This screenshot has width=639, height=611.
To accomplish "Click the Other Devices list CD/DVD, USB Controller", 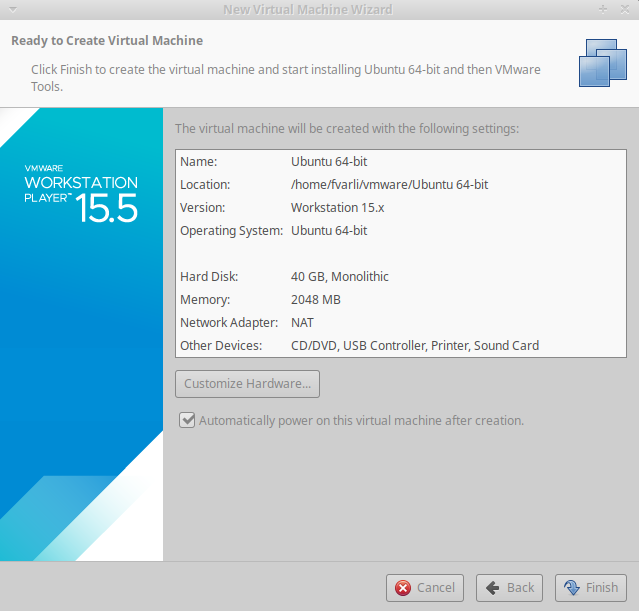I will (x=415, y=346).
